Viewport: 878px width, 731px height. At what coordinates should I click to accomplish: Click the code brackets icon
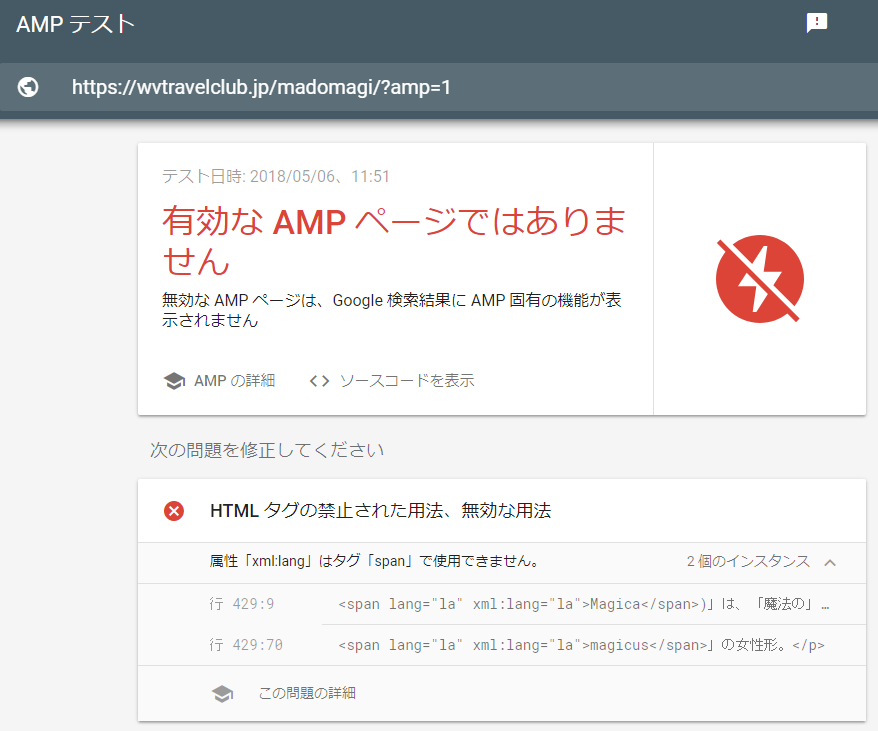pos(319,381)
